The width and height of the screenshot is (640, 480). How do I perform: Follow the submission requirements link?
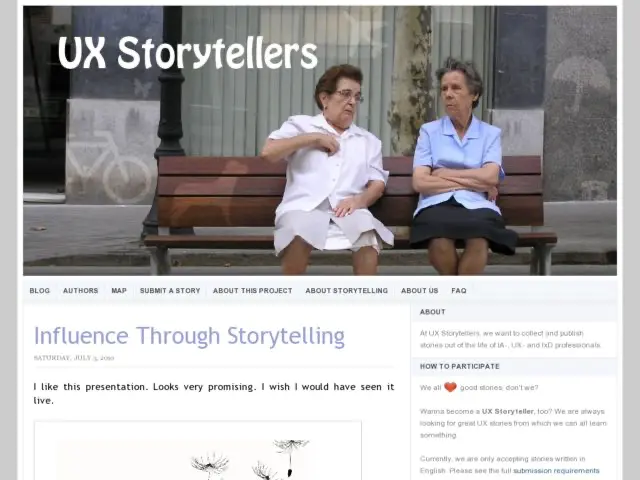(x=556, y=471)
